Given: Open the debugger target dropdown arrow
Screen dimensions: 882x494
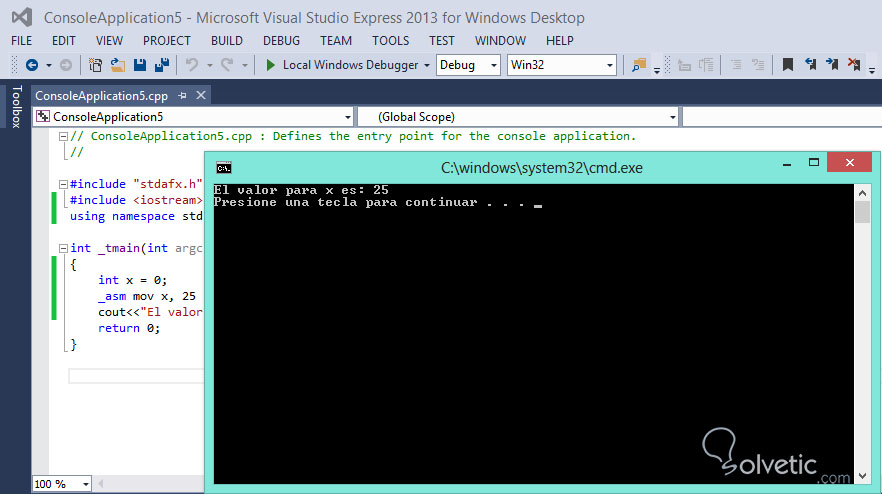Looking at the screenshot, I should tap(427, 66).
